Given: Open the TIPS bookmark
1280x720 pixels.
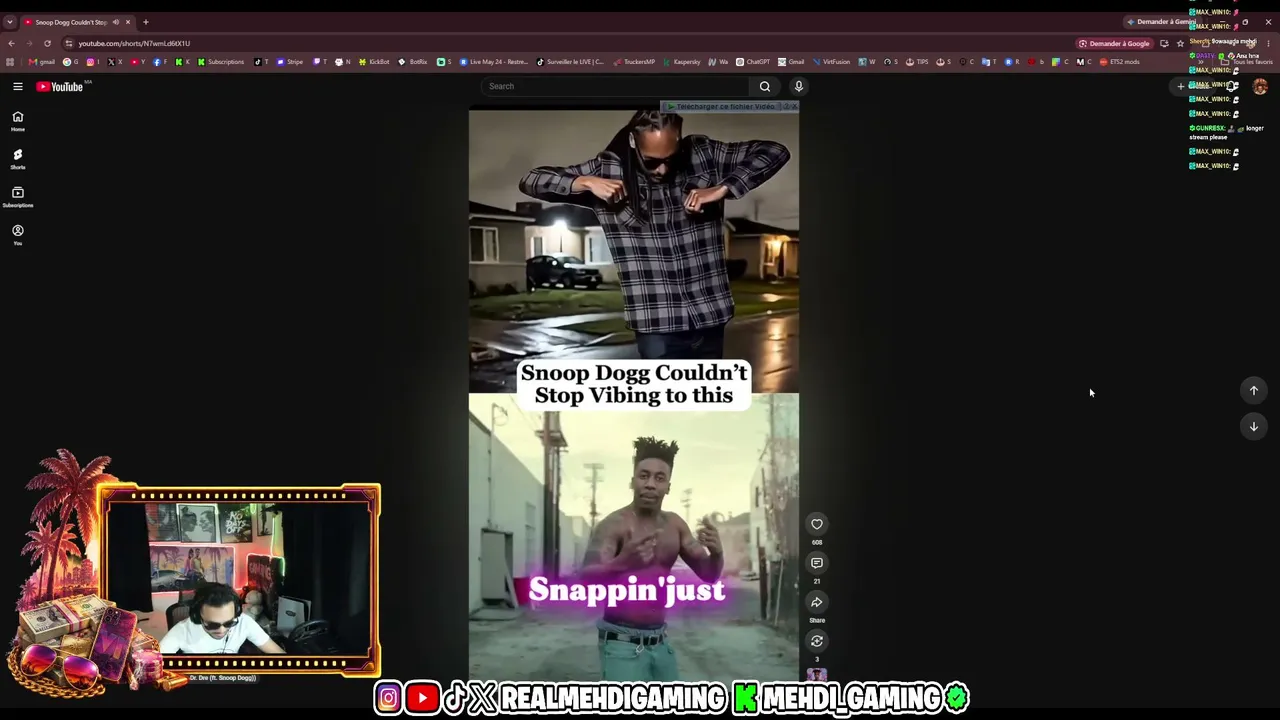Looking at the screenshot, I should (x=917, y=62).
